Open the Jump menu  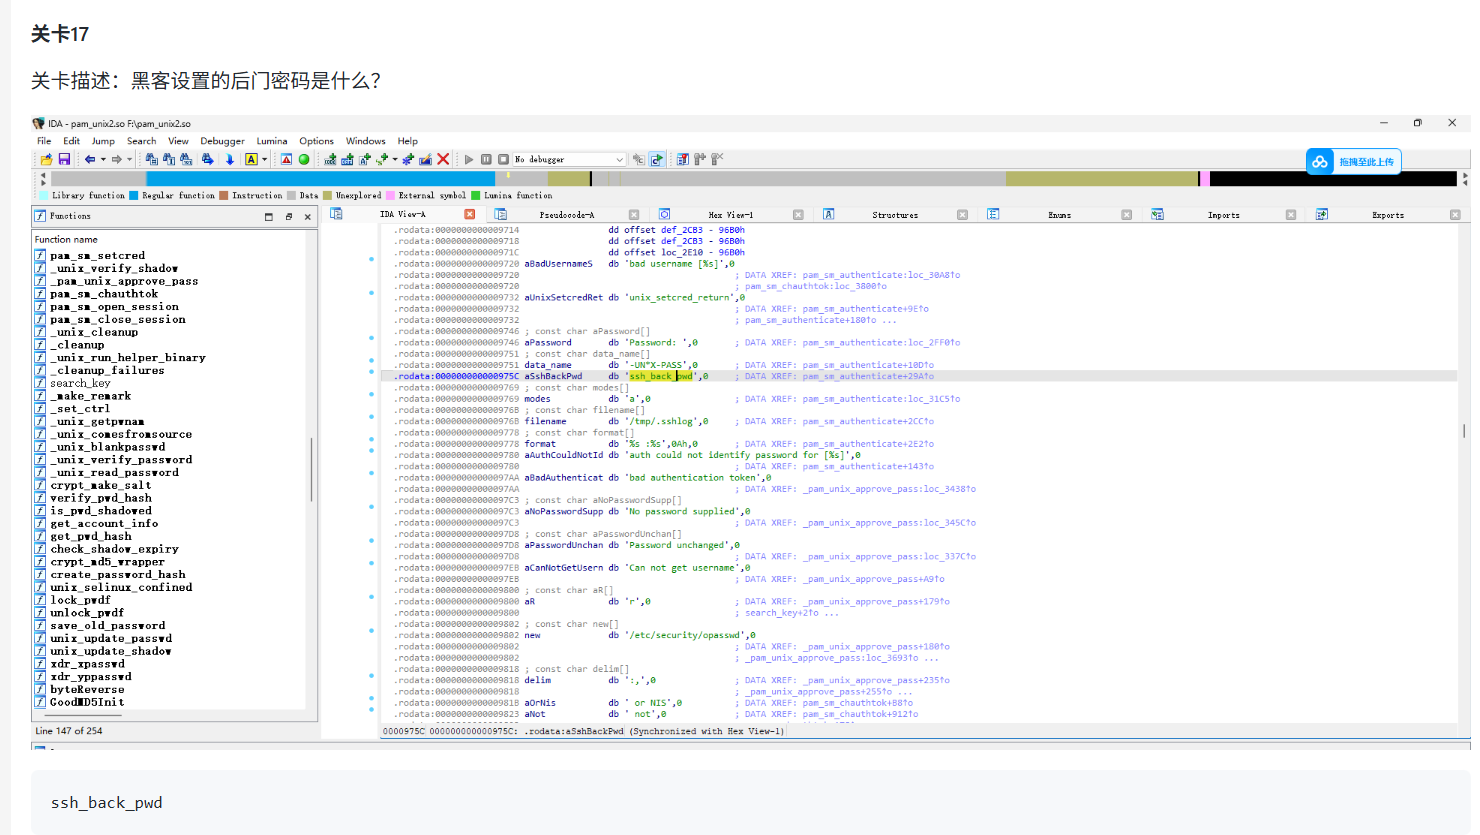click(103, 141)
